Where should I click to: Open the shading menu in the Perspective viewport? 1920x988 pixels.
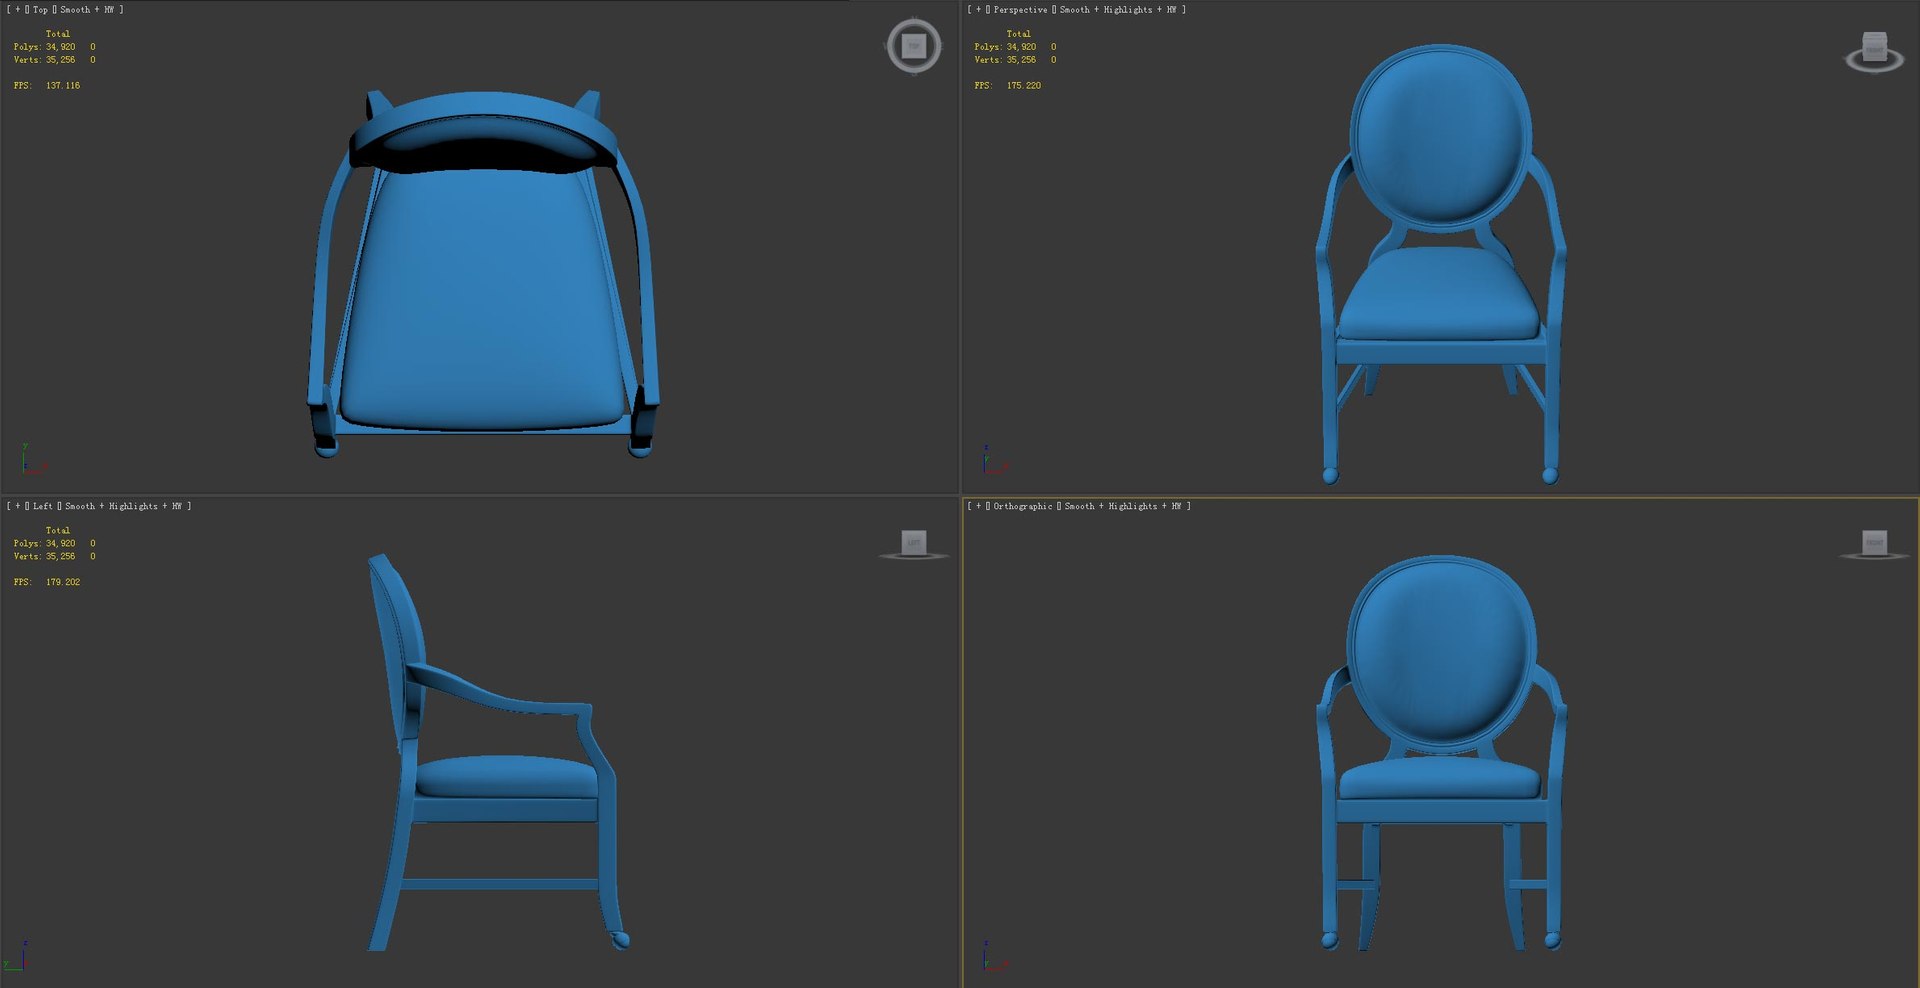coord(1118,10)
